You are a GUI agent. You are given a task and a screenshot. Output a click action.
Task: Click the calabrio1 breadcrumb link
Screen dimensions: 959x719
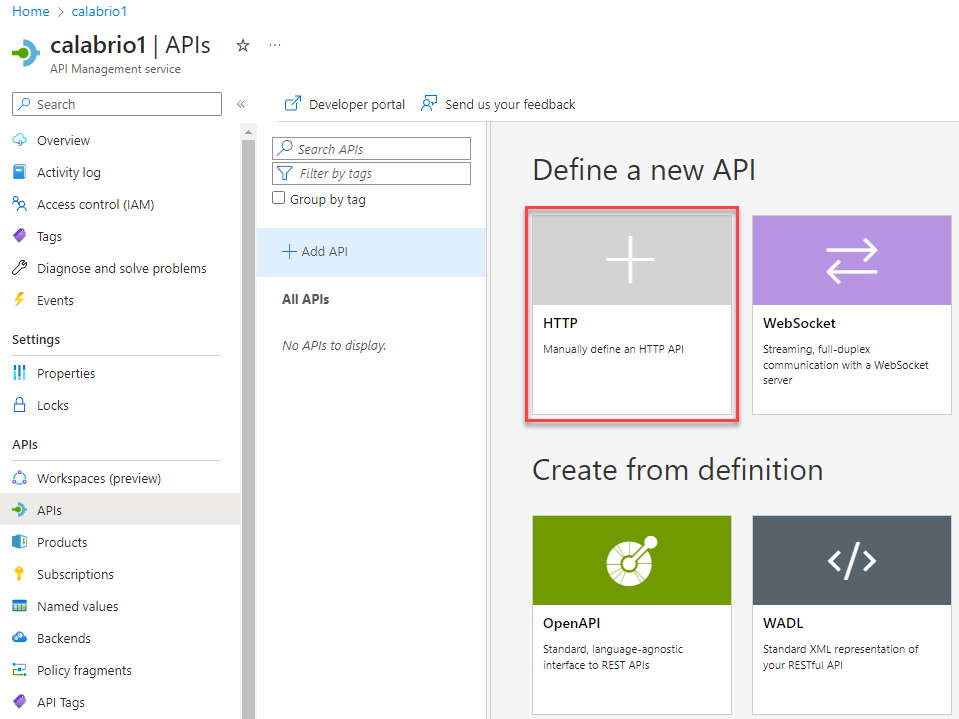99,11
